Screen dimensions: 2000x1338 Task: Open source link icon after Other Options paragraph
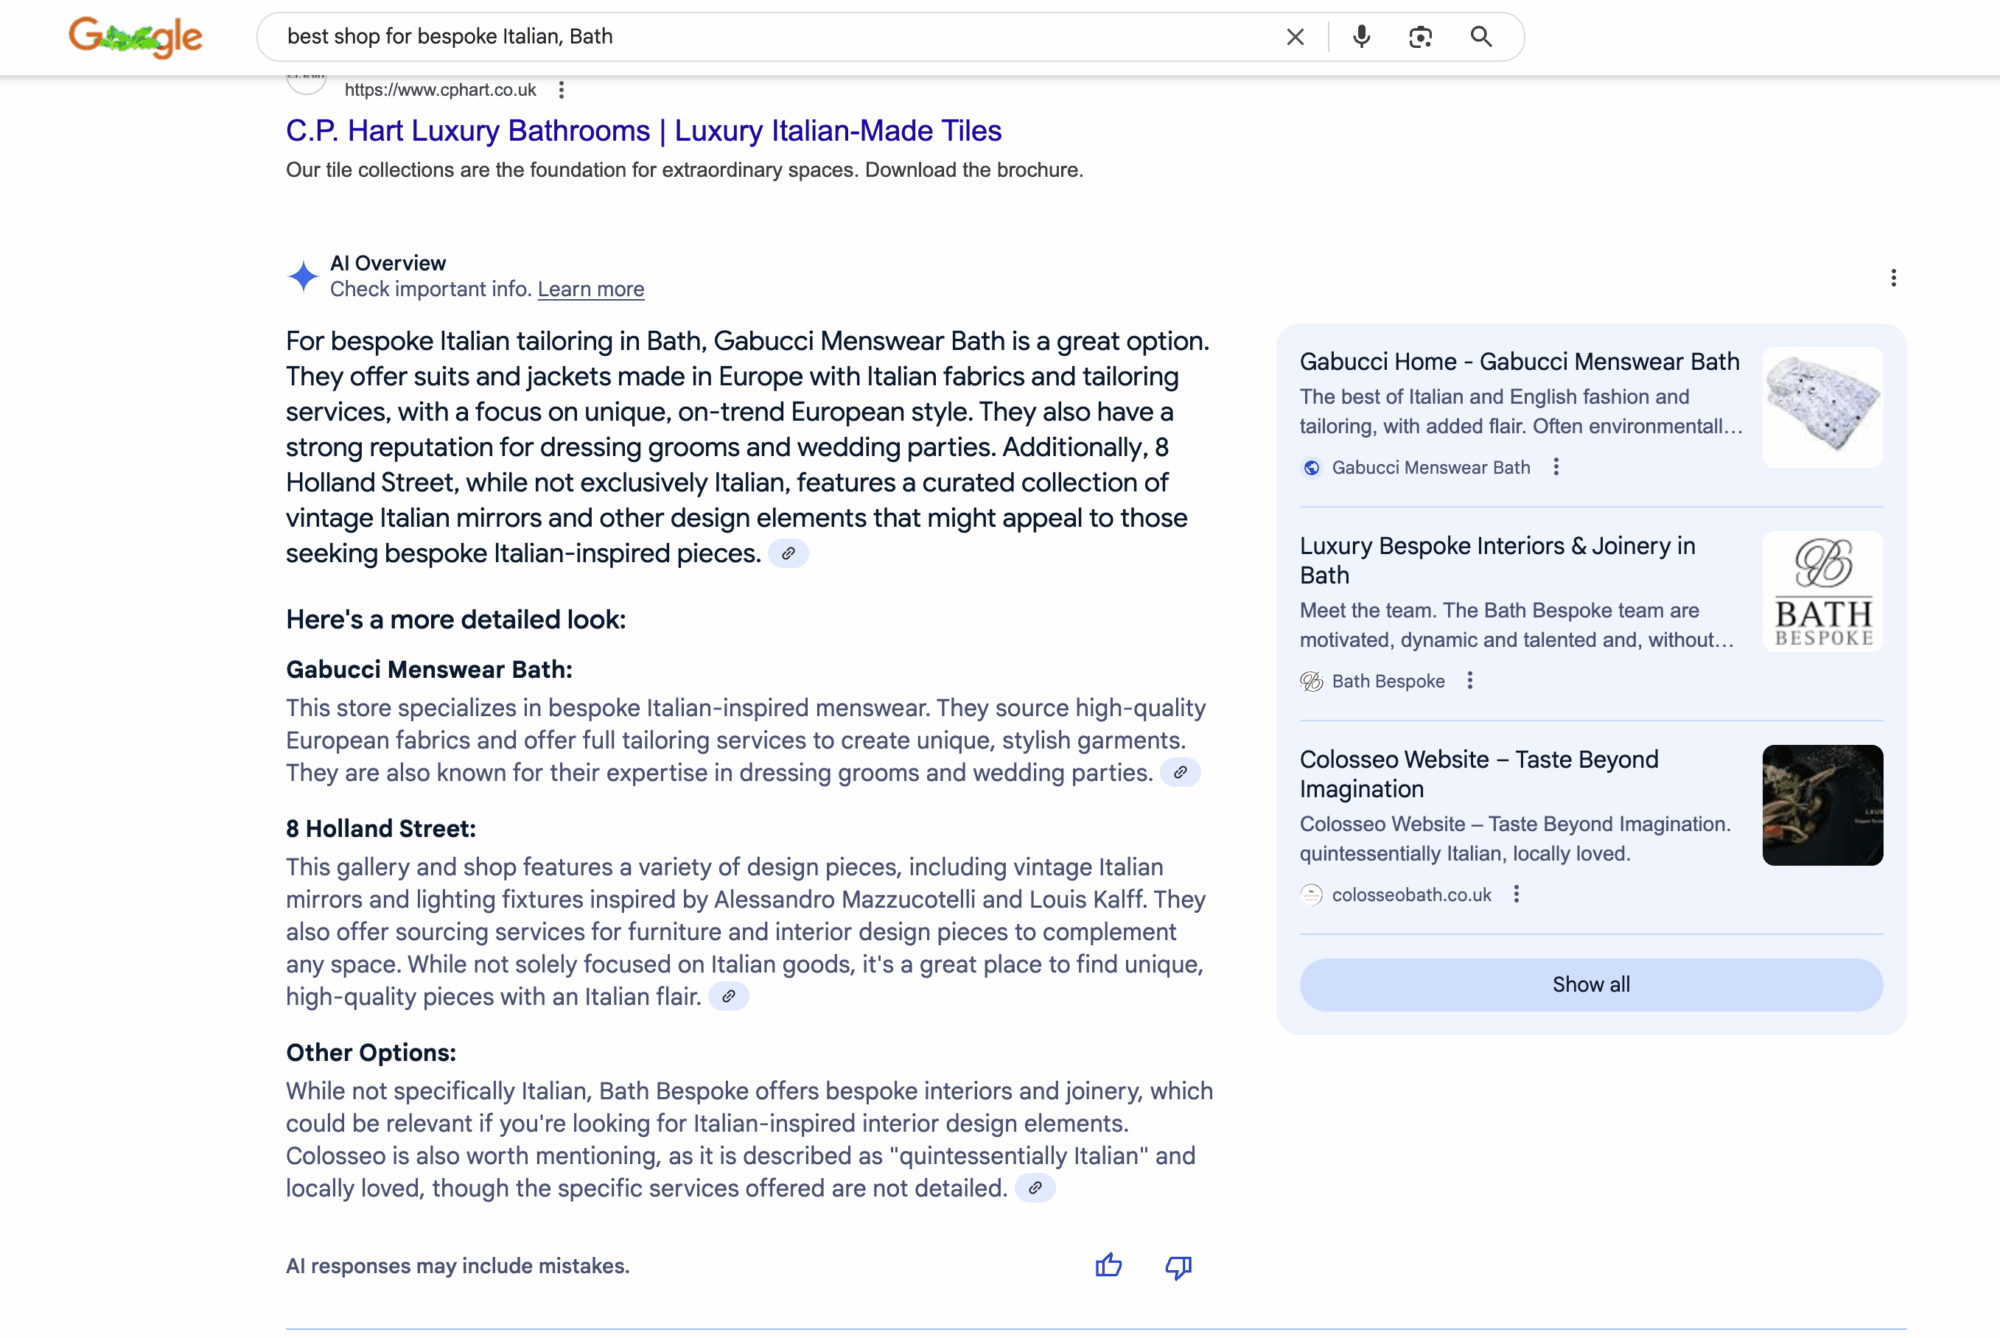tap(1035, 1188)
